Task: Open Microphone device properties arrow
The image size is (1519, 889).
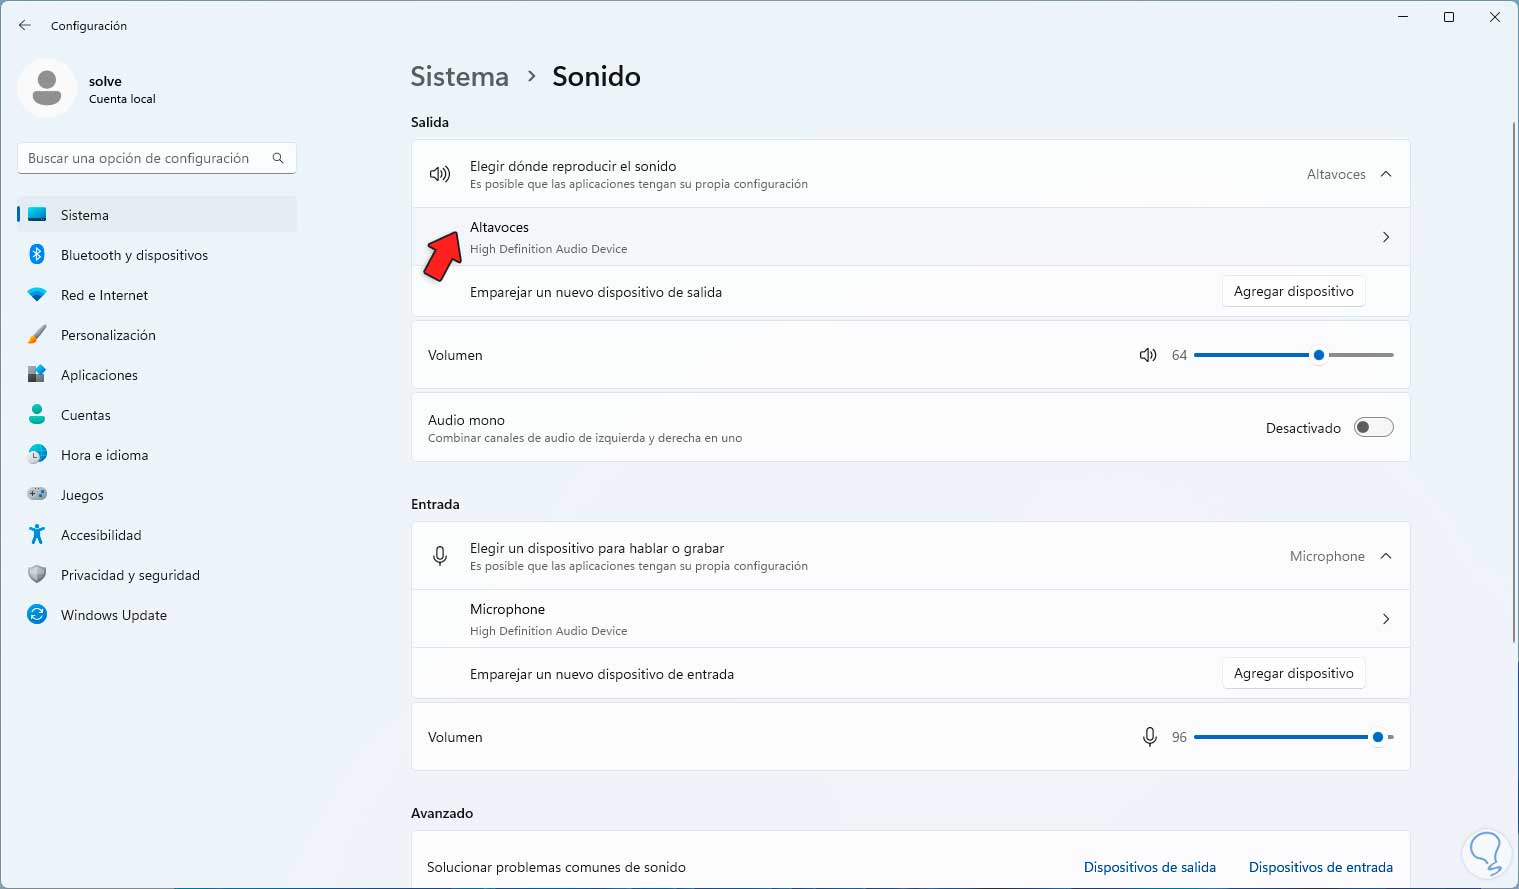Action: (x=1386, y=619)
